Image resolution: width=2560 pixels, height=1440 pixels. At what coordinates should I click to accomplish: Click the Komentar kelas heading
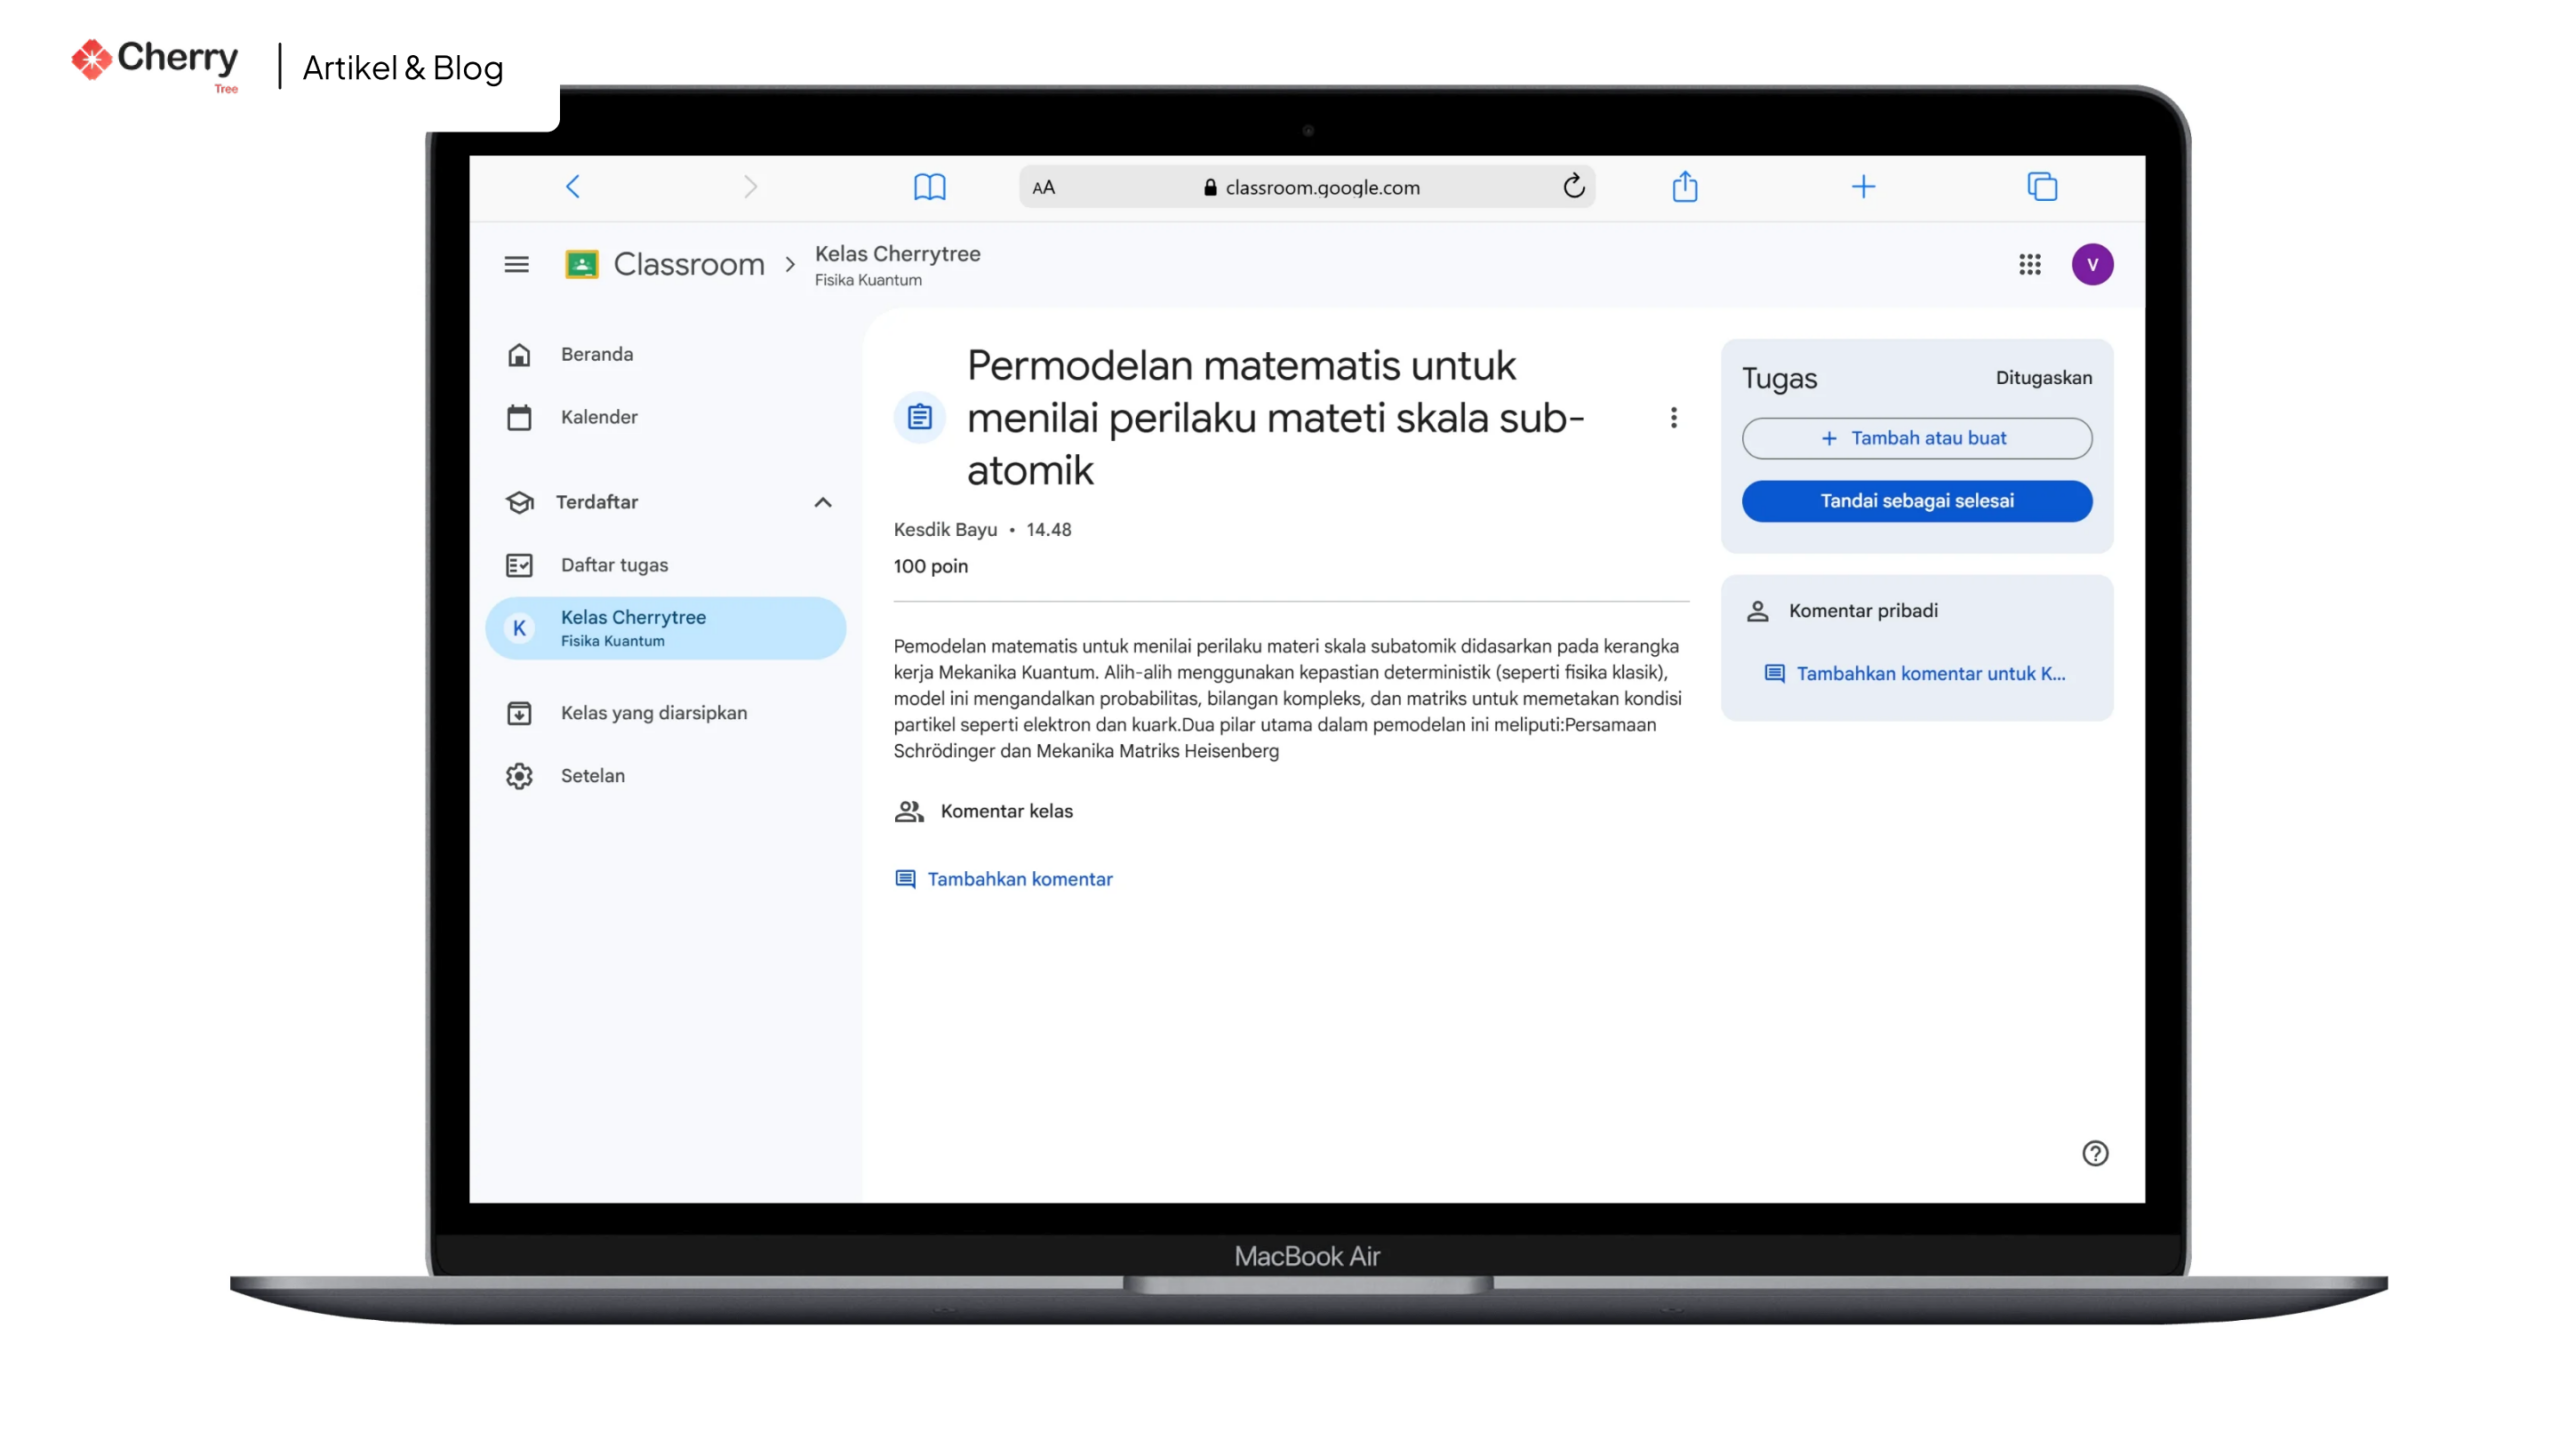point(1006,811)
